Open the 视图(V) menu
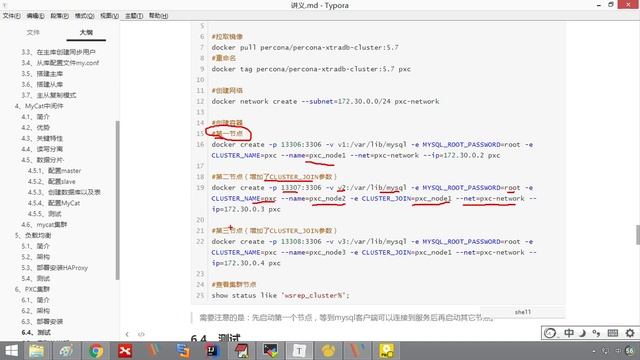 click(109, 16)
